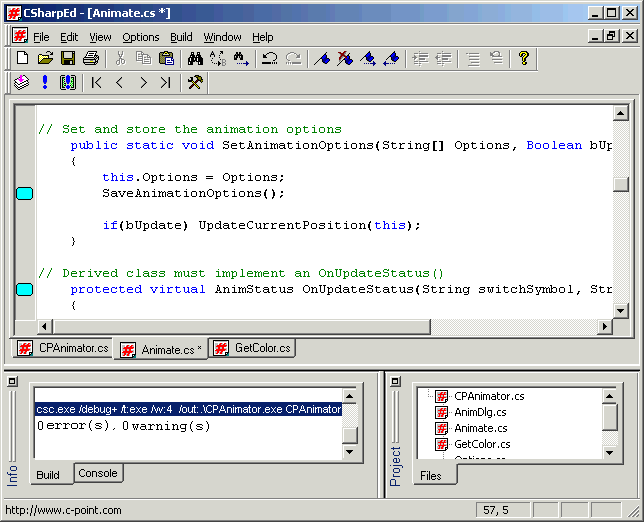Open the Build menu
The height and width of the screenshot is (522, 644).
[x=181, y=37]
